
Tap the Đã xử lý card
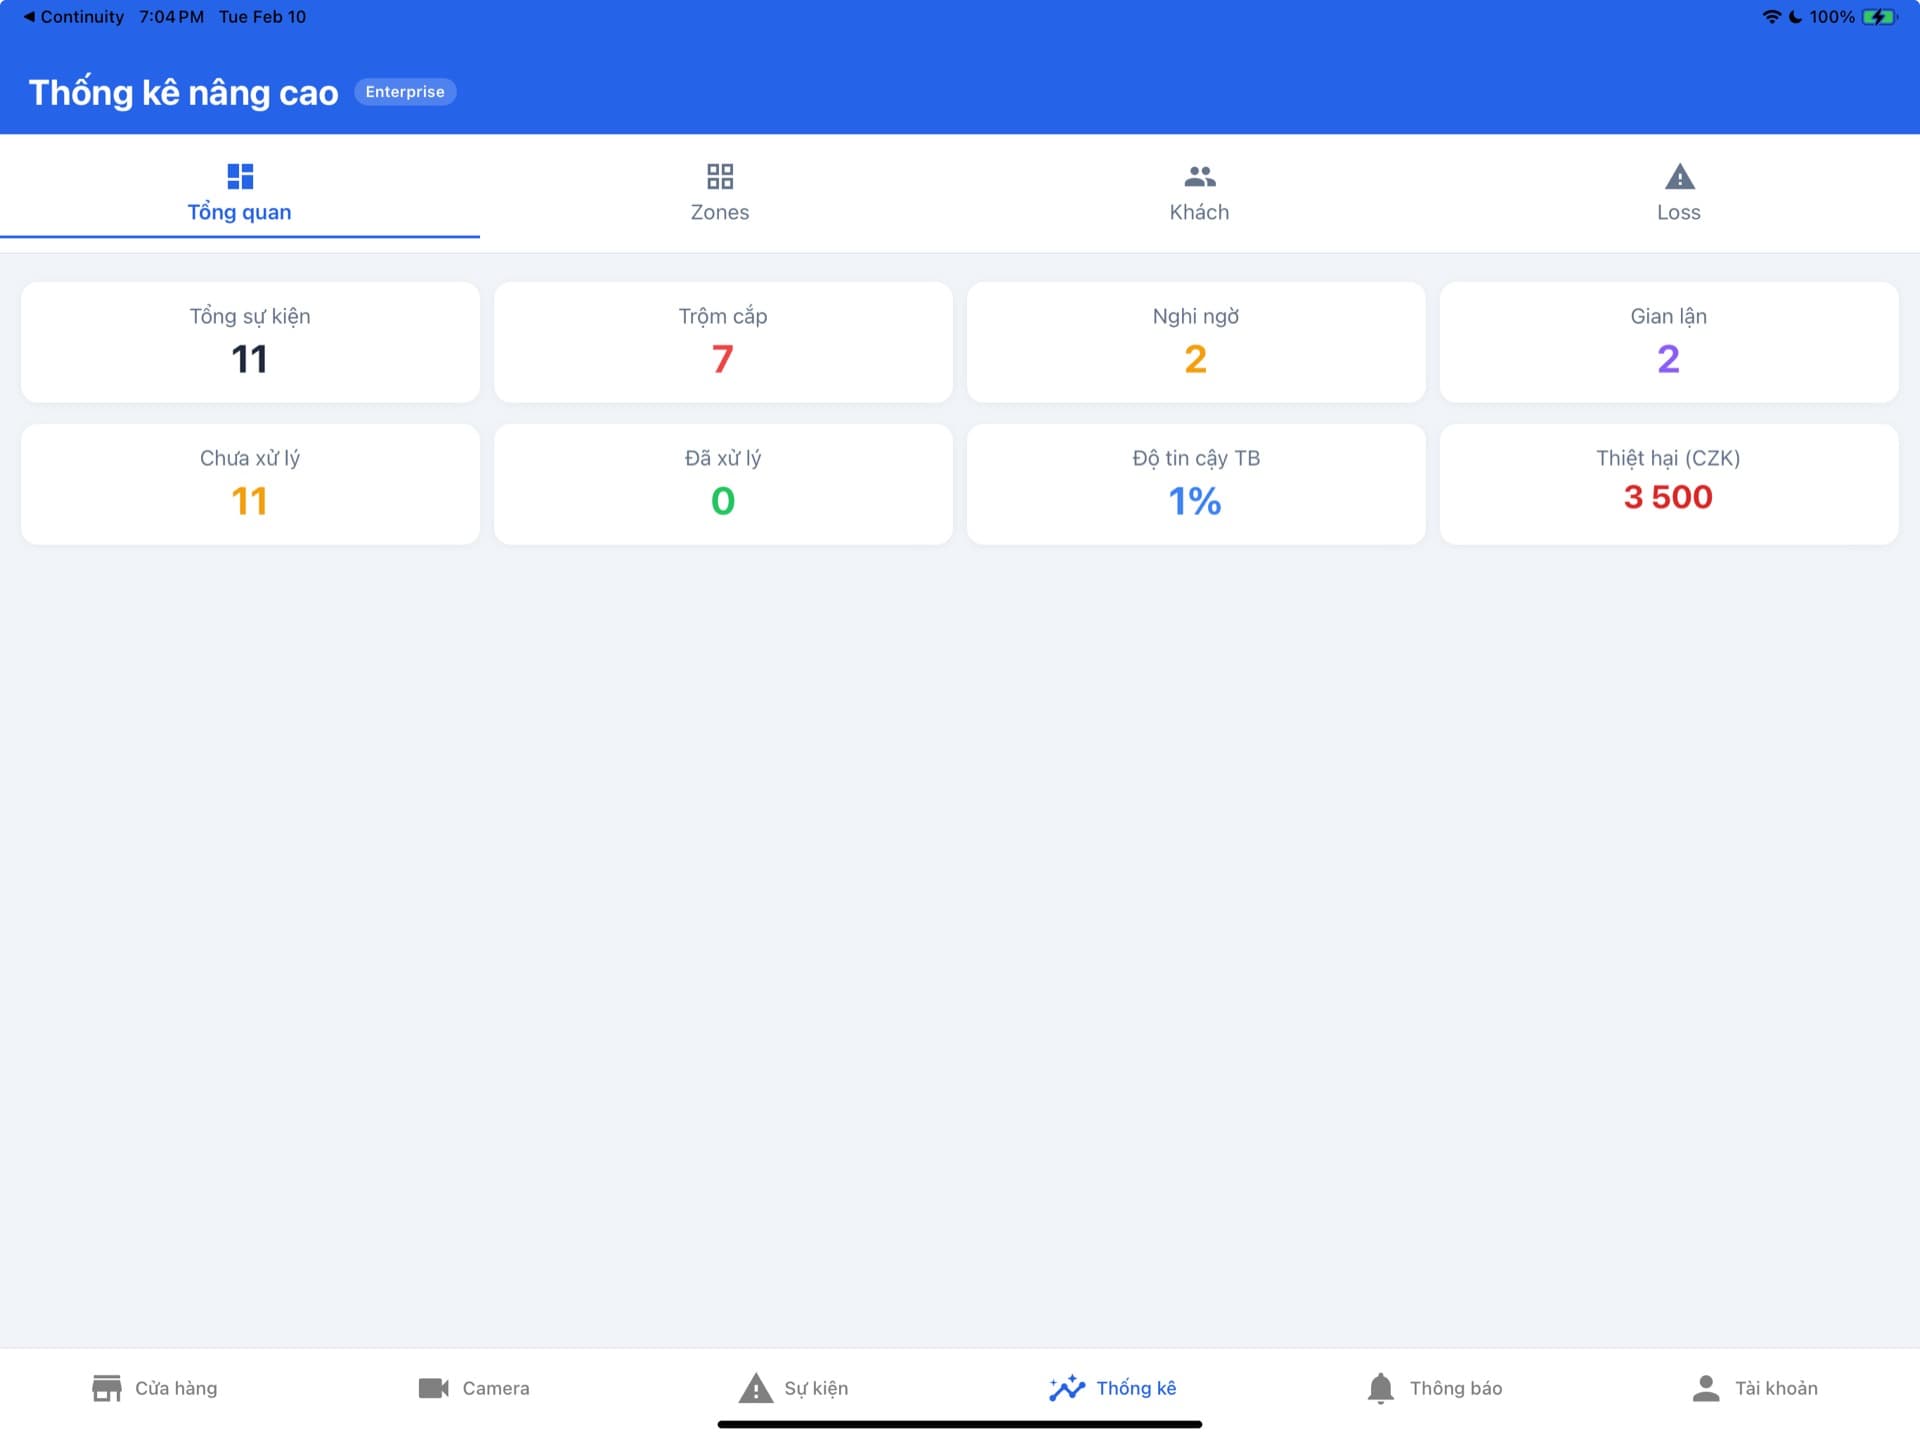click(x=723, y=484)
